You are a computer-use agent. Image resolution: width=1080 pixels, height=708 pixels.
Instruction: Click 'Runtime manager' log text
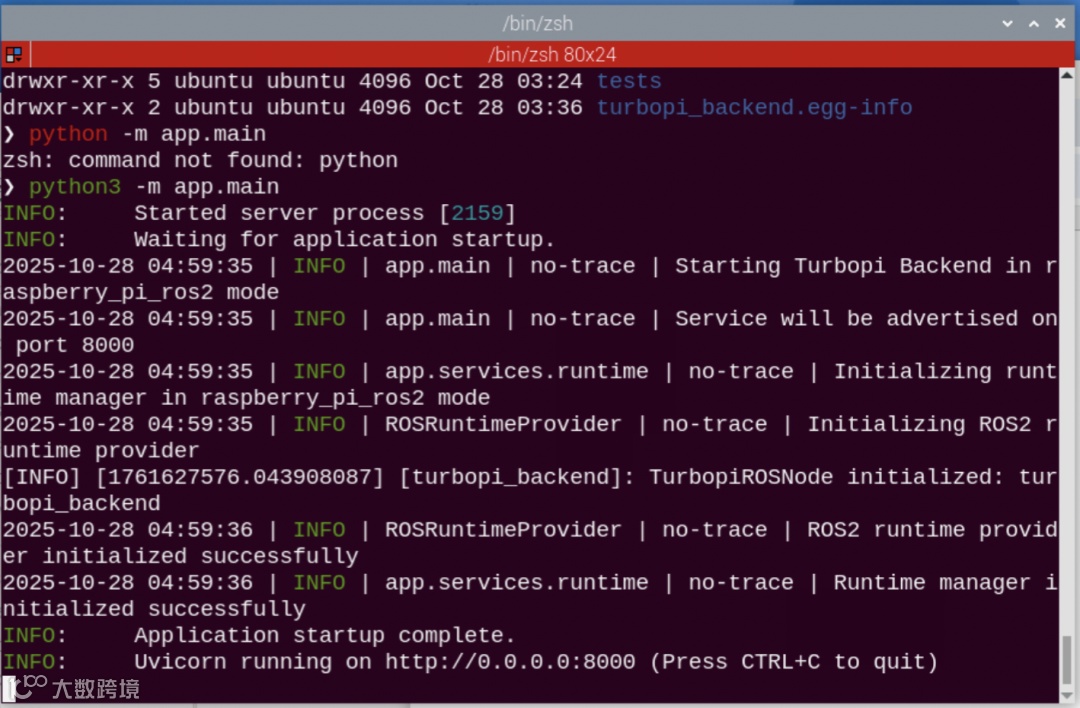(932, 583)
